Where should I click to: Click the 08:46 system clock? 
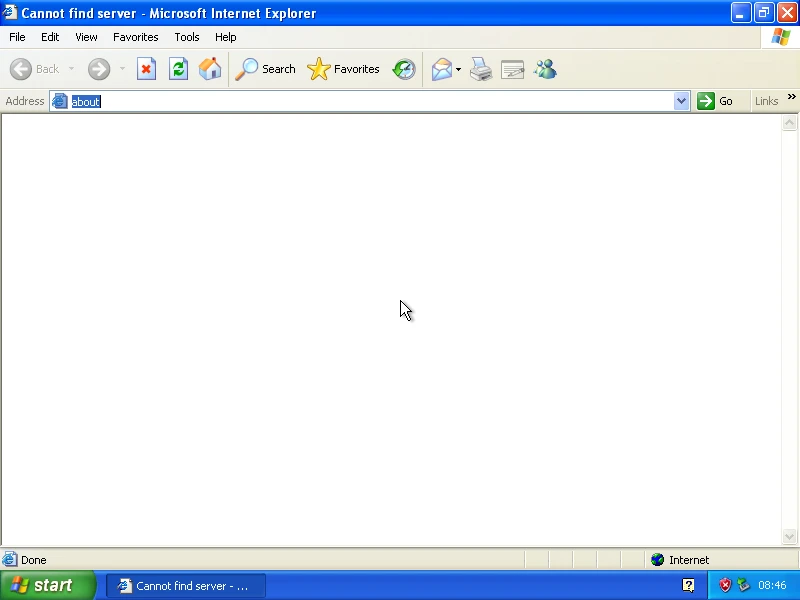[772, 585]
